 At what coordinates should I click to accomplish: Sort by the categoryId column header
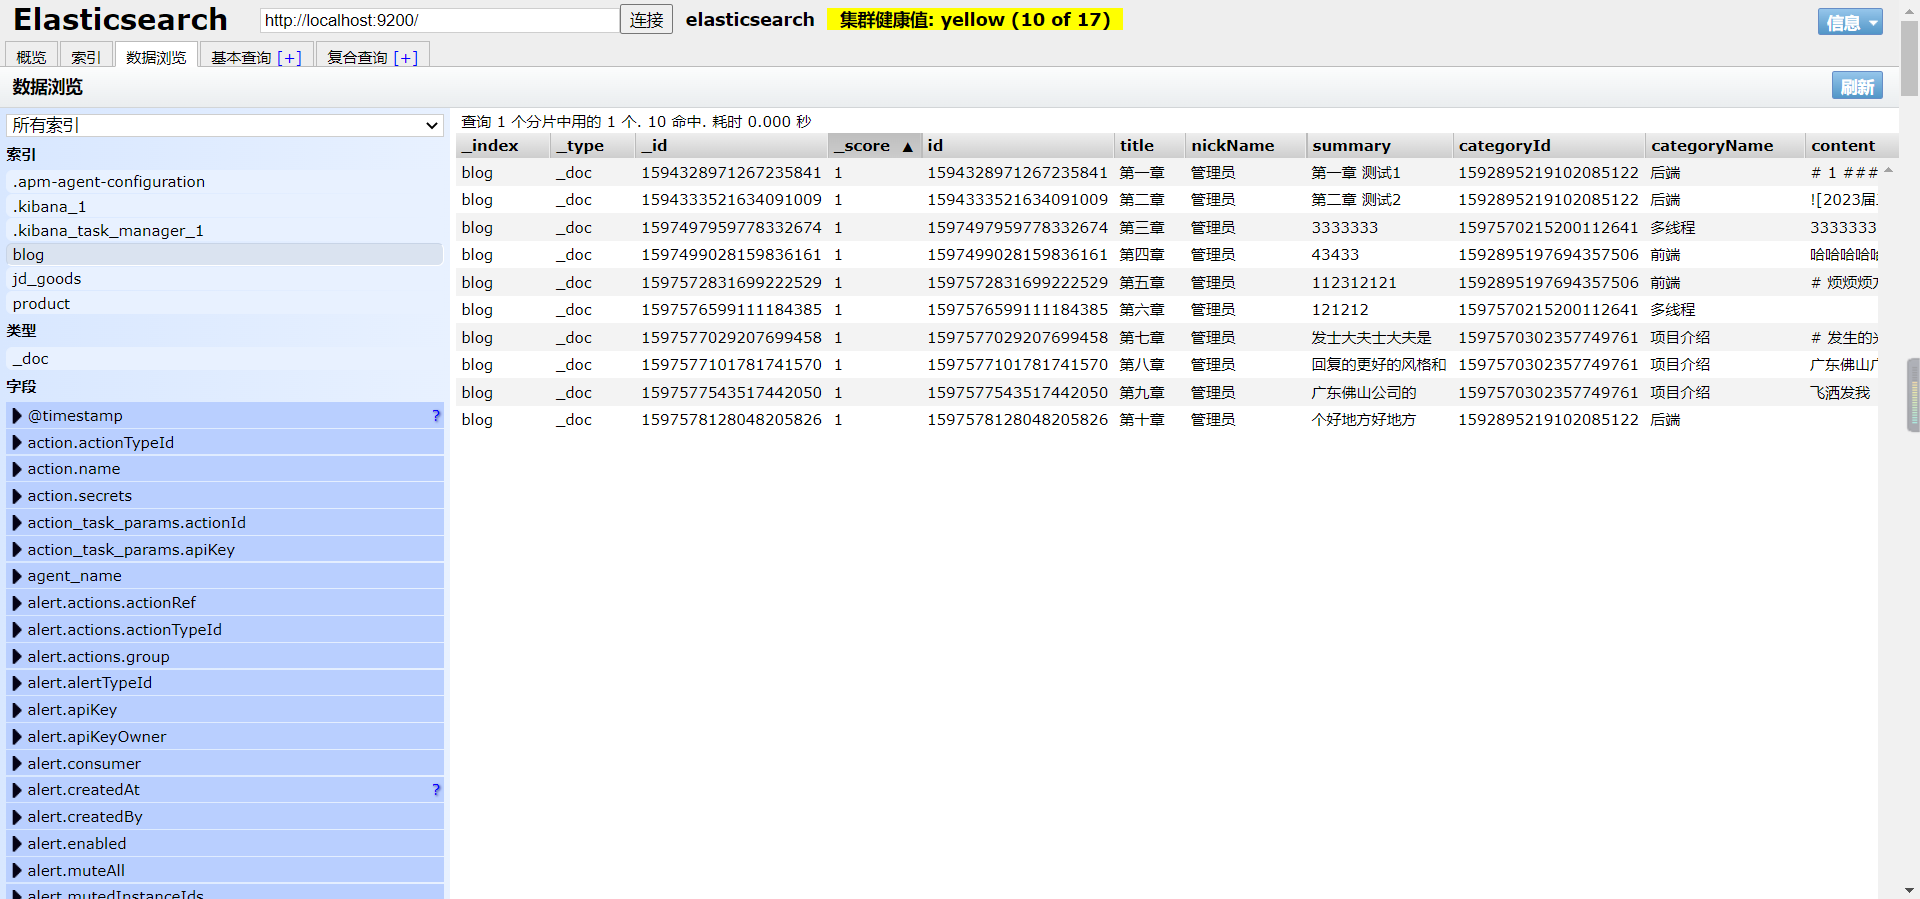(x=1549, y=146)
